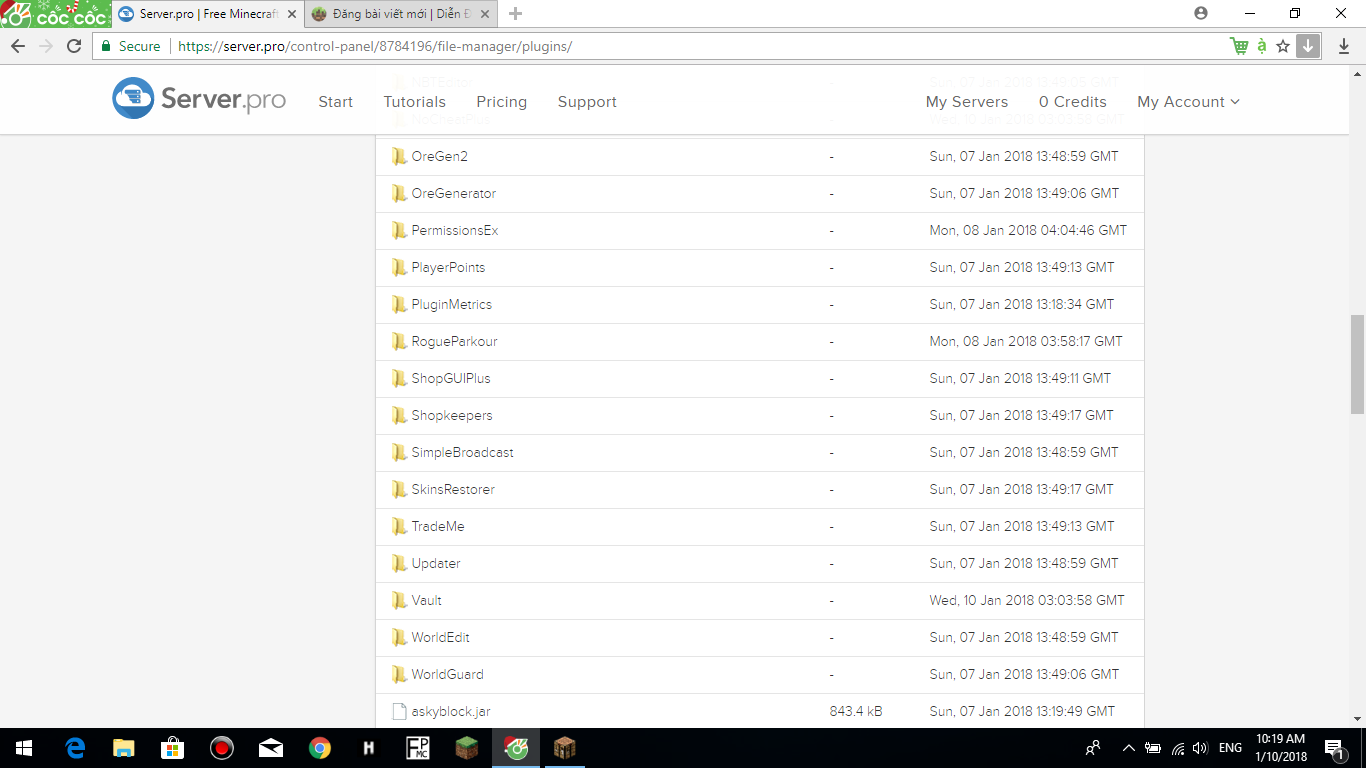Screen dimensions: 1366x768
Task: Click the ENG input language indicator
Action: pos(1230,748)
